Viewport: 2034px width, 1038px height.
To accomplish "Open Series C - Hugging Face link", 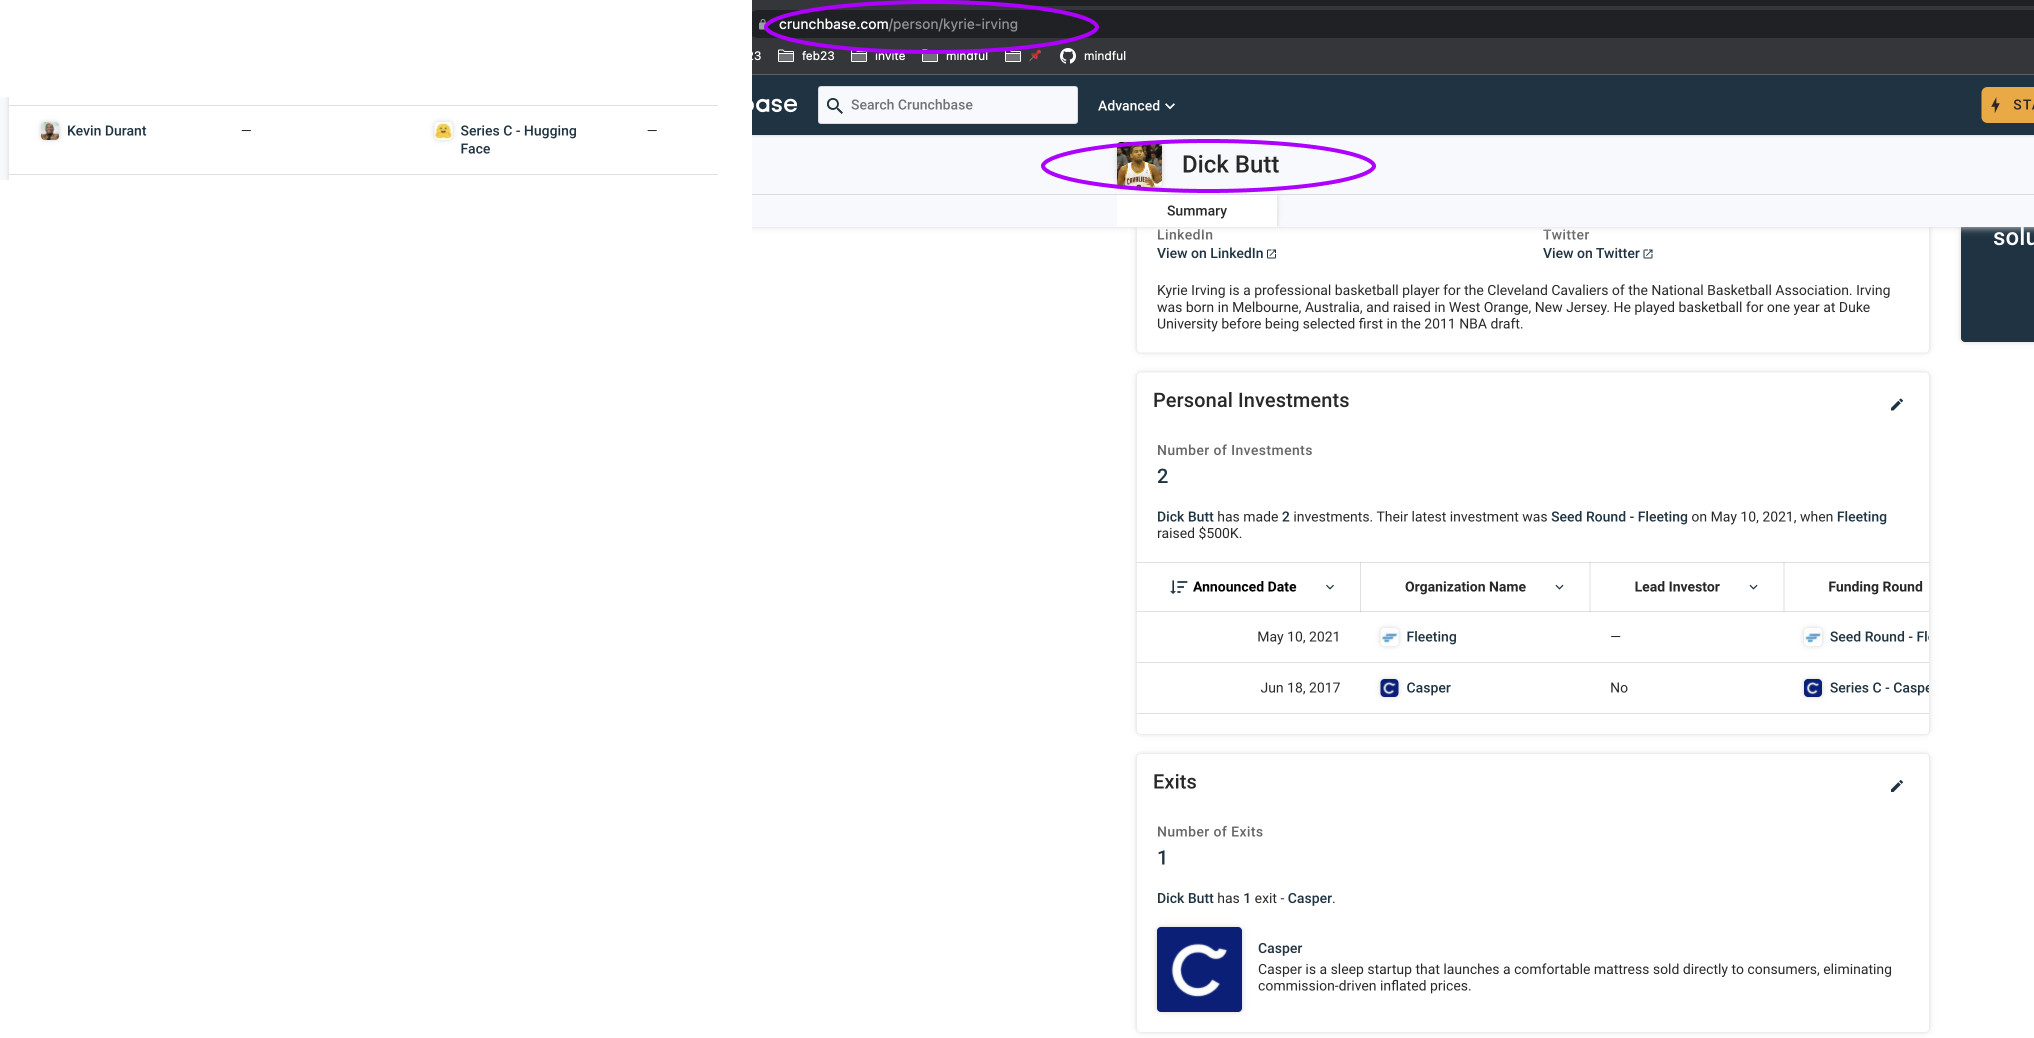I will point(518,140).
